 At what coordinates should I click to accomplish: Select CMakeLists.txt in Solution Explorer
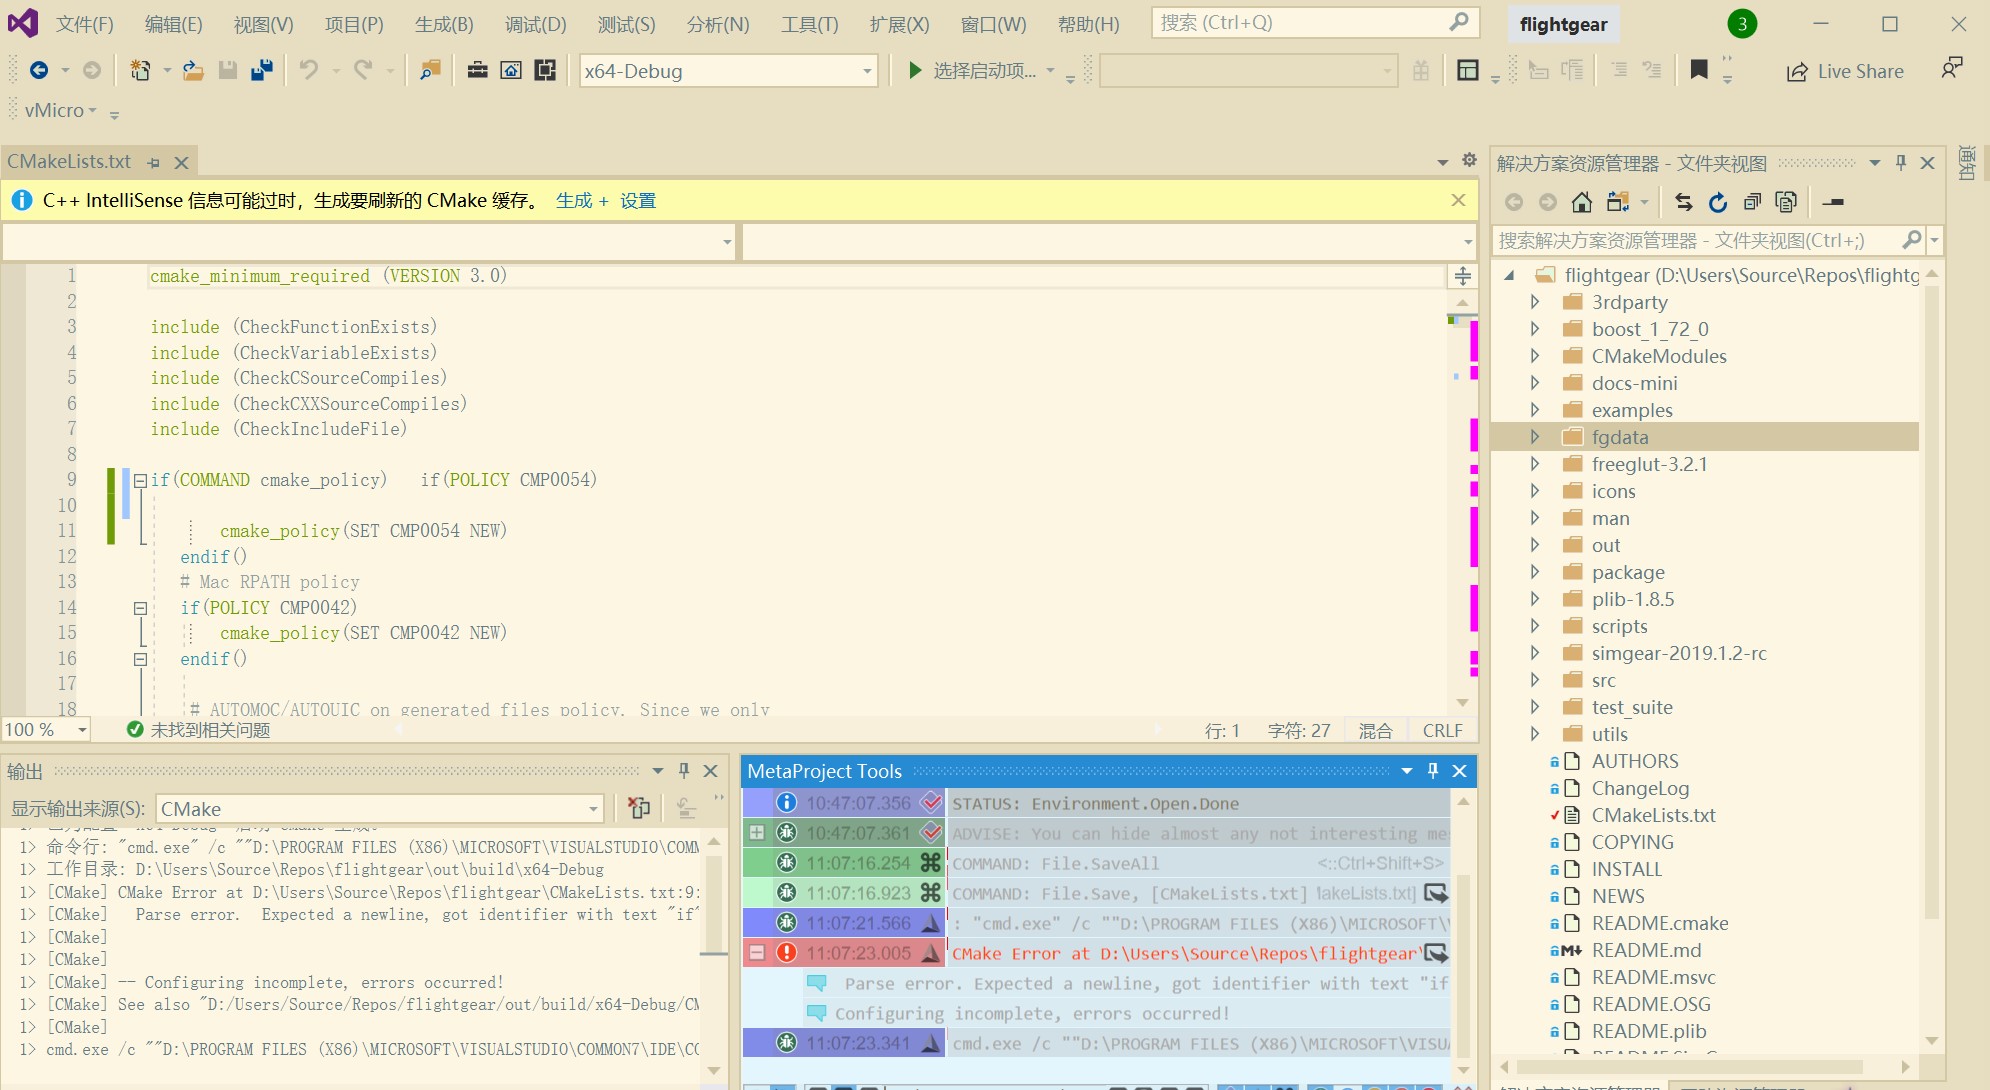(x=1653, y=815)
